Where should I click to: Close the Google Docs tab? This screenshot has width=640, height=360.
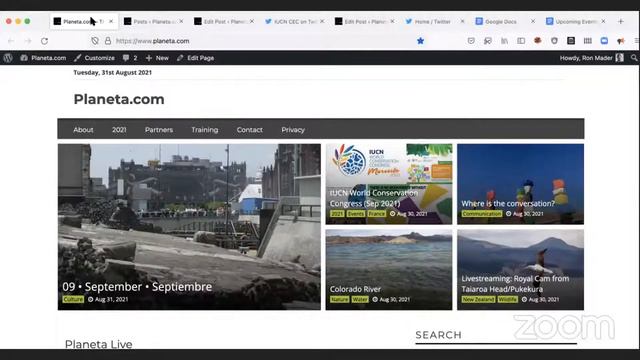(x=533, y=21)
